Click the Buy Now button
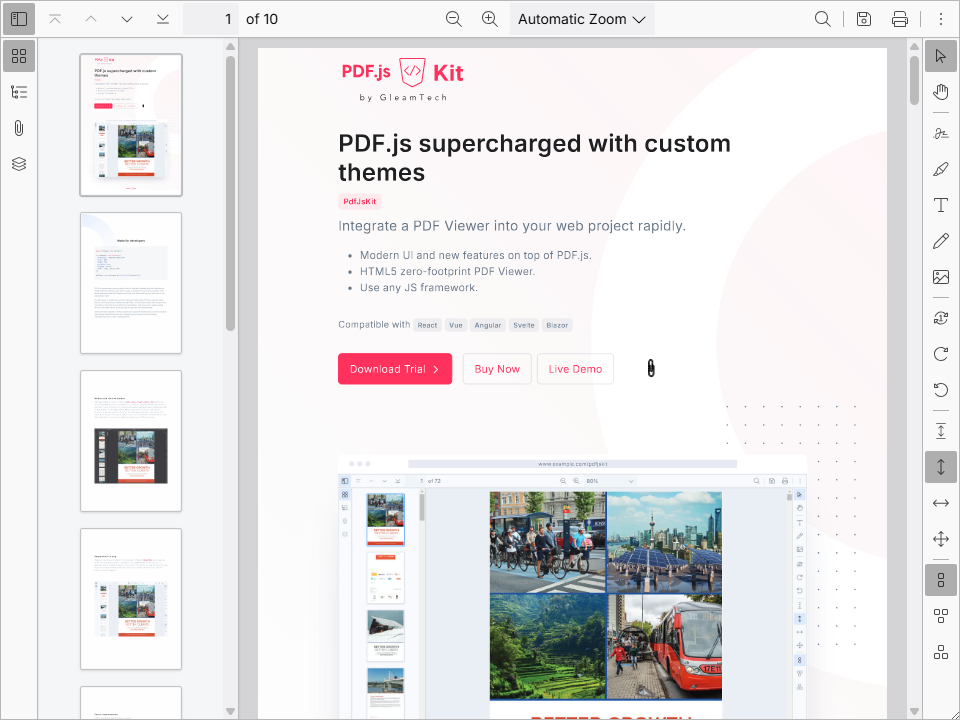The height and width of the screenshot is (720, 960). (497, 369)
